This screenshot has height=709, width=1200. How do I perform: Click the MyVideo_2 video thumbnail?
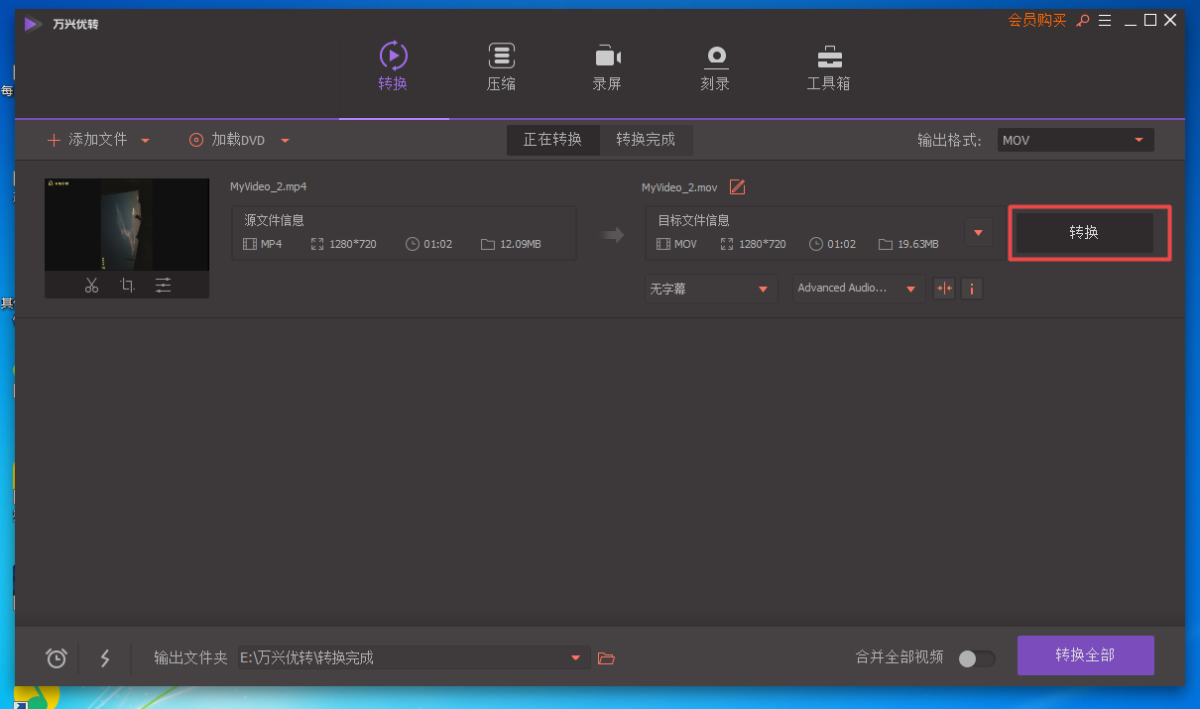(x=127, y=224)
